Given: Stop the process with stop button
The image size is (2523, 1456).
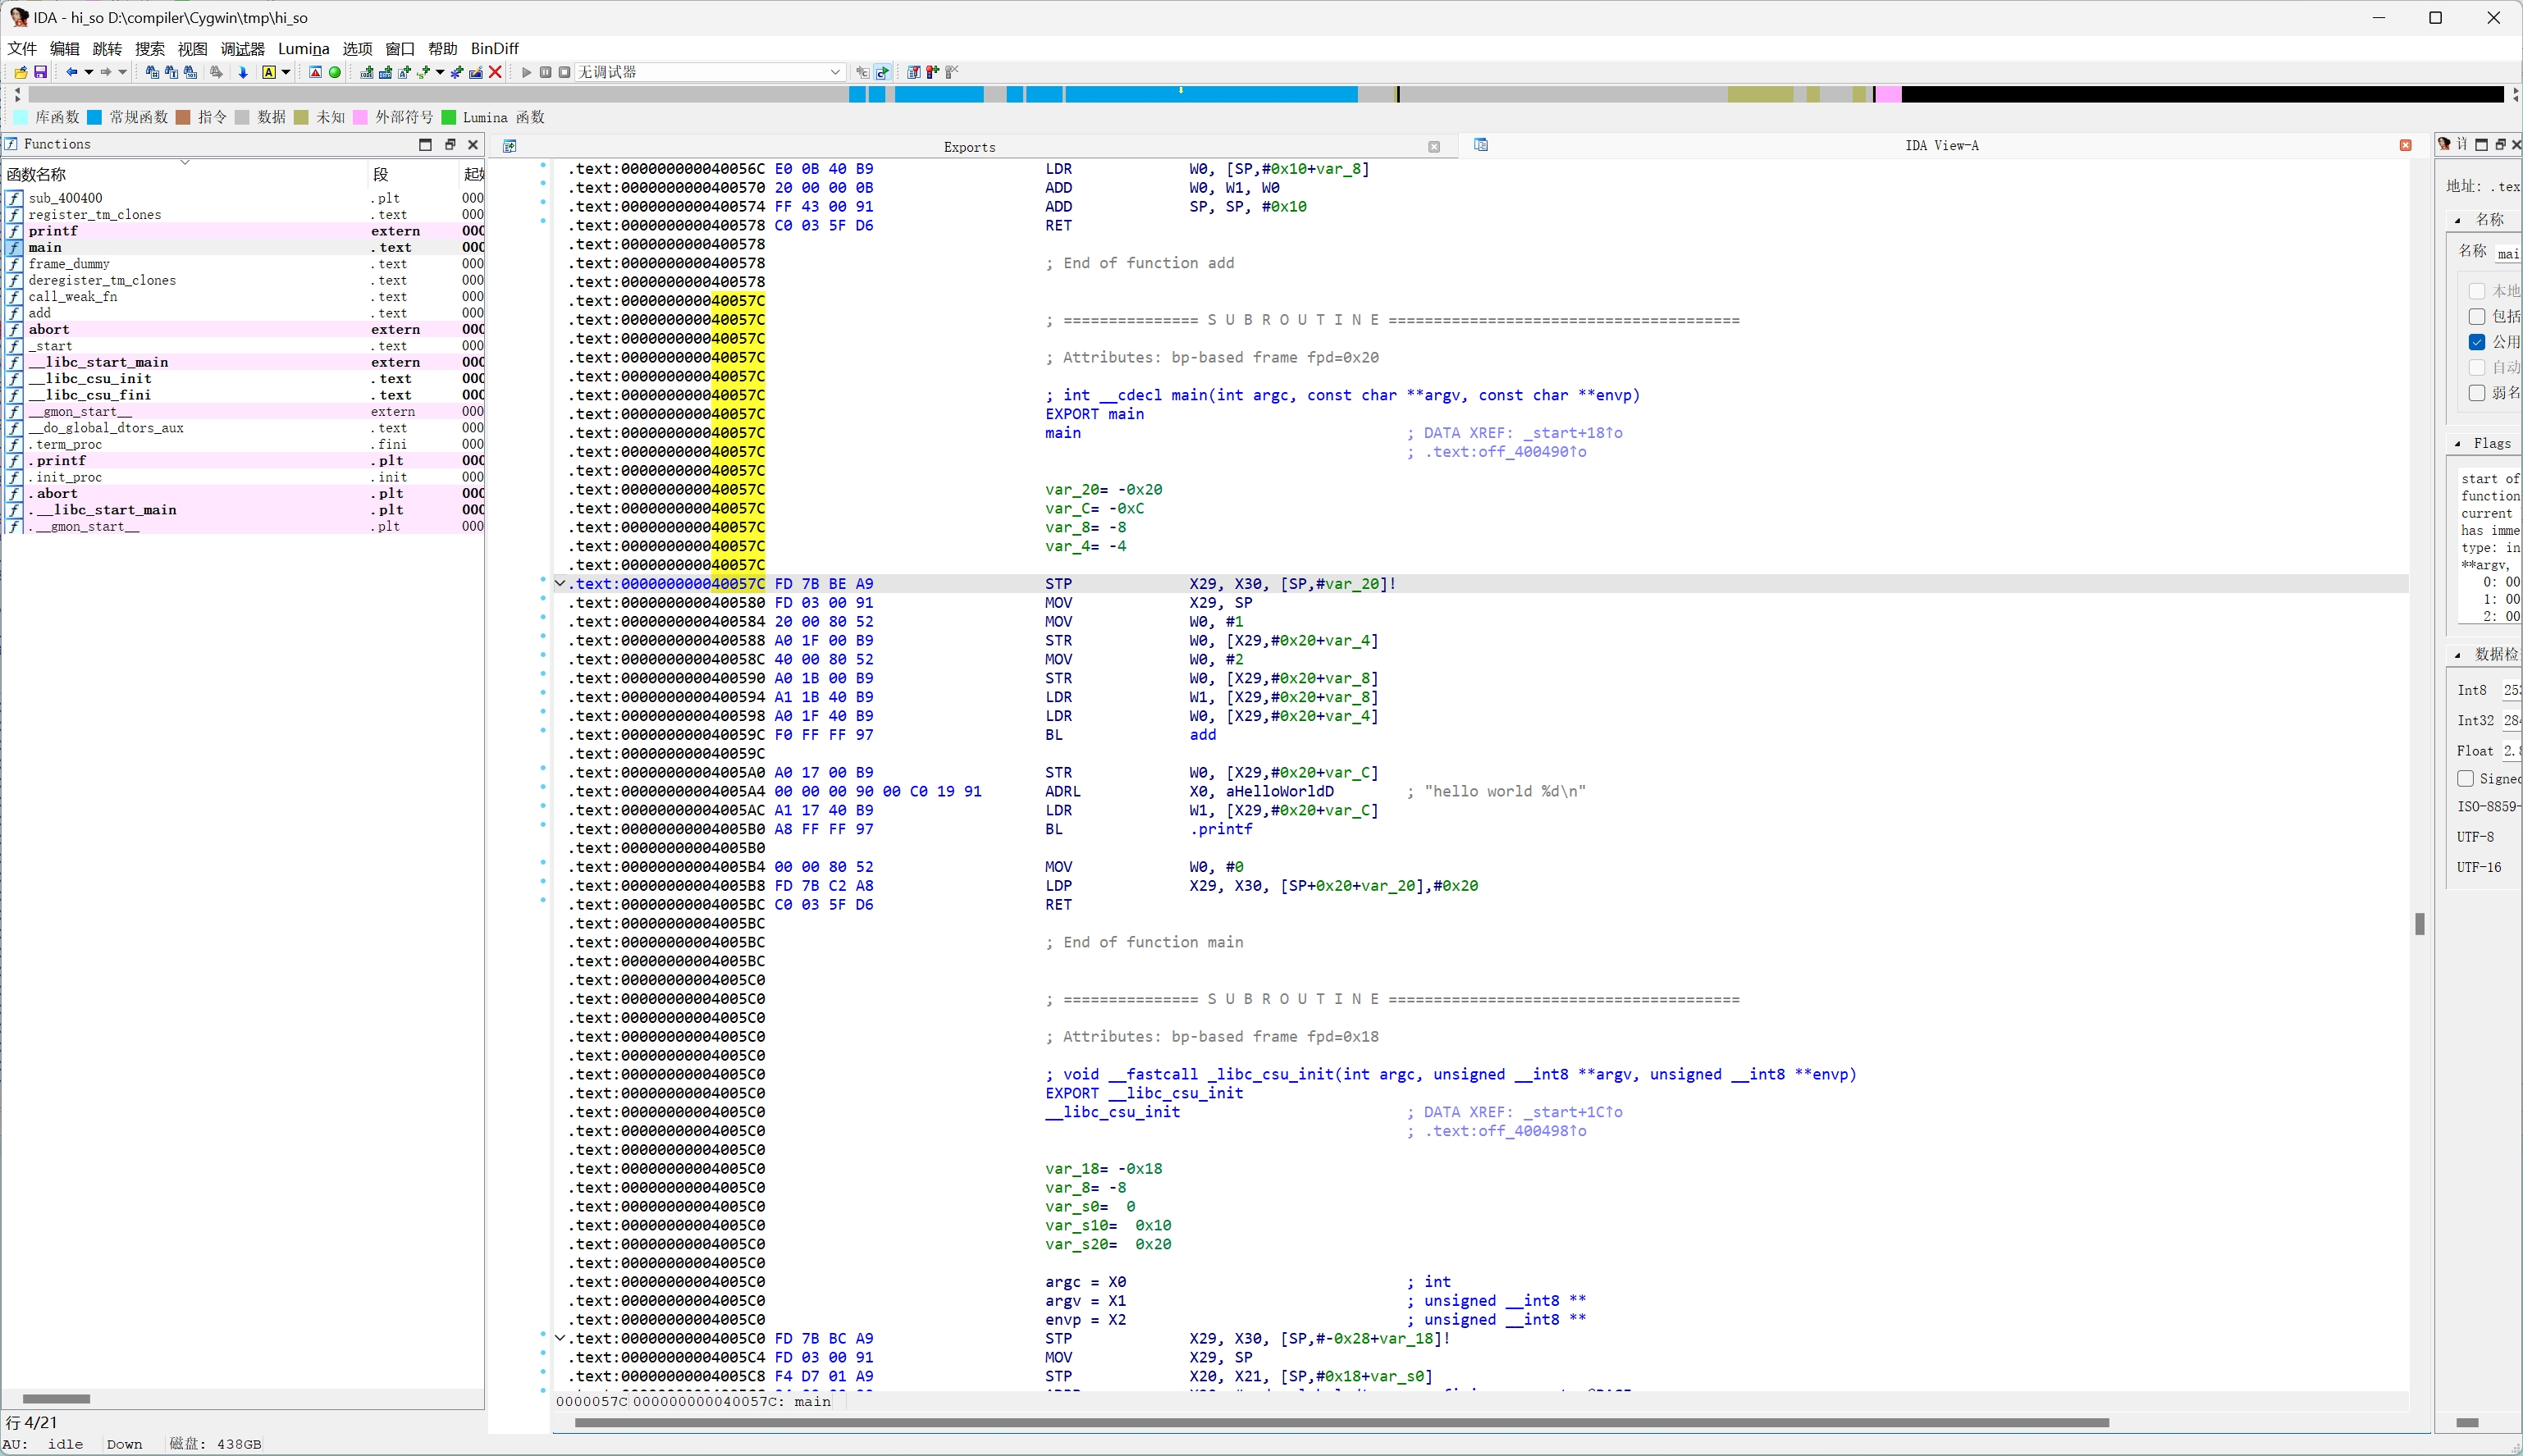Looking at the screenshot, I should (564, 72).
